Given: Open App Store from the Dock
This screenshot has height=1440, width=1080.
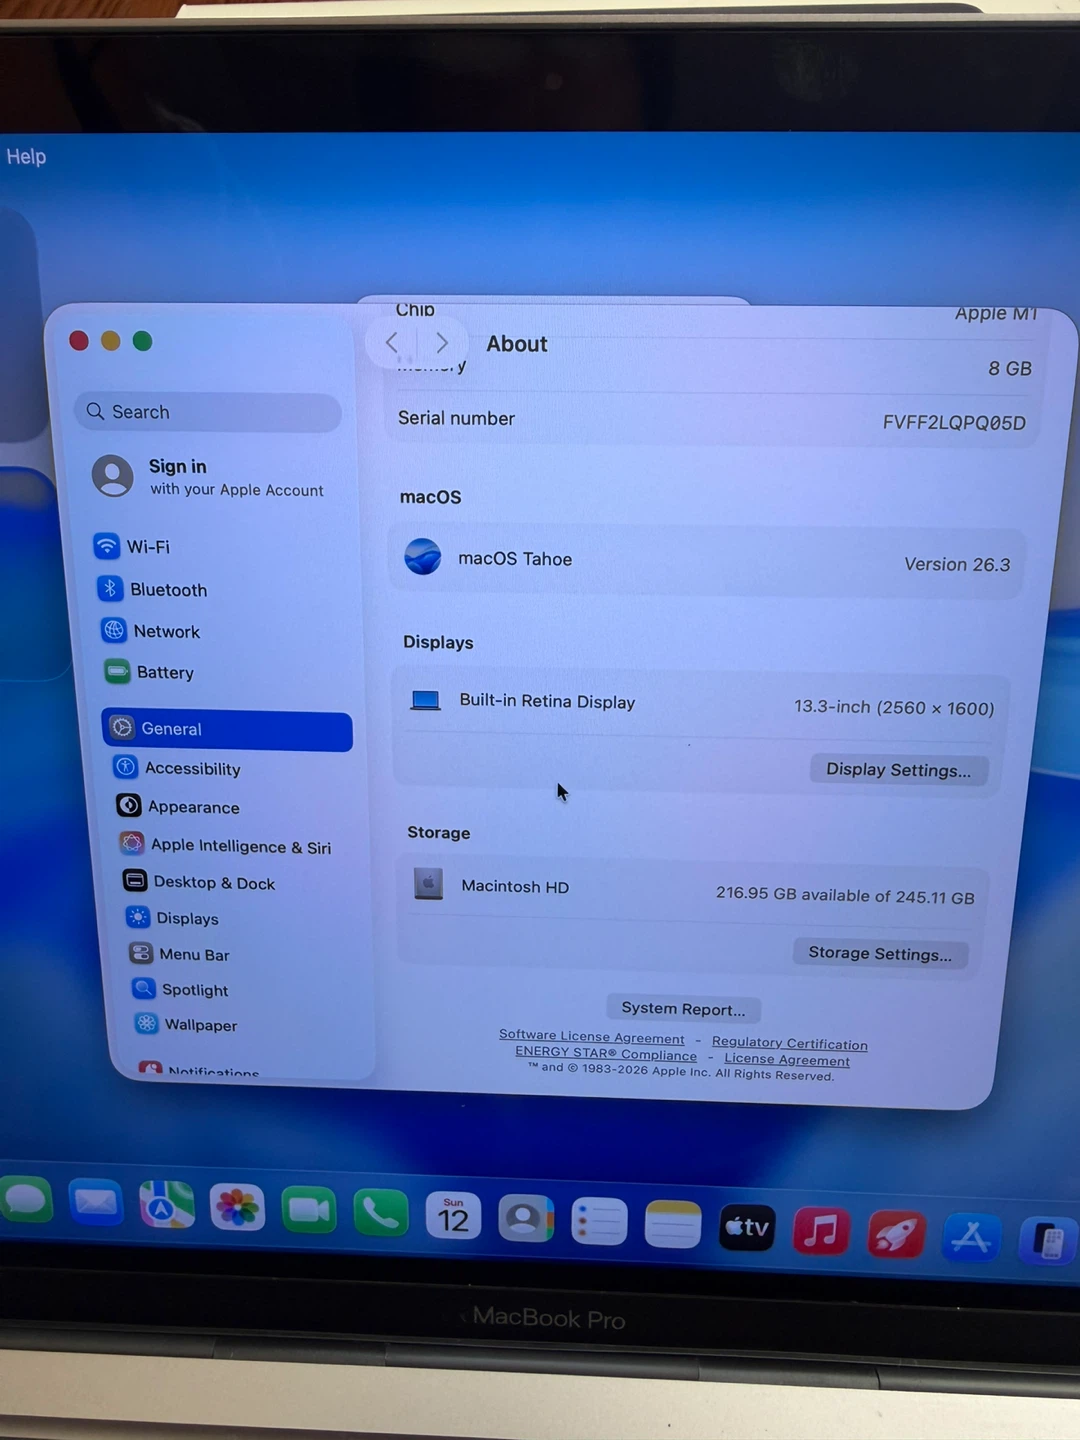Looking at the screenshot, I should pyautogui.click(x=971, y=1238).
